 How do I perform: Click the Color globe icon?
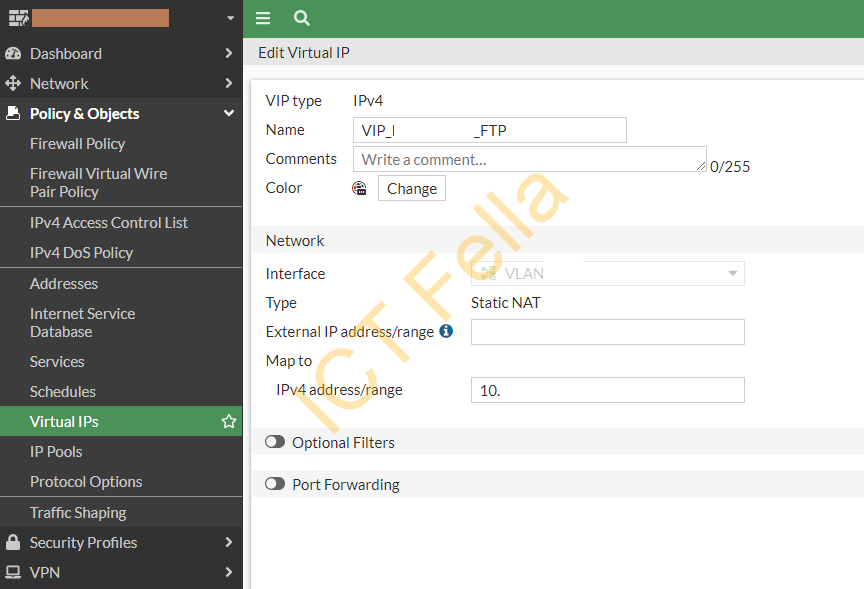[359, 188]
